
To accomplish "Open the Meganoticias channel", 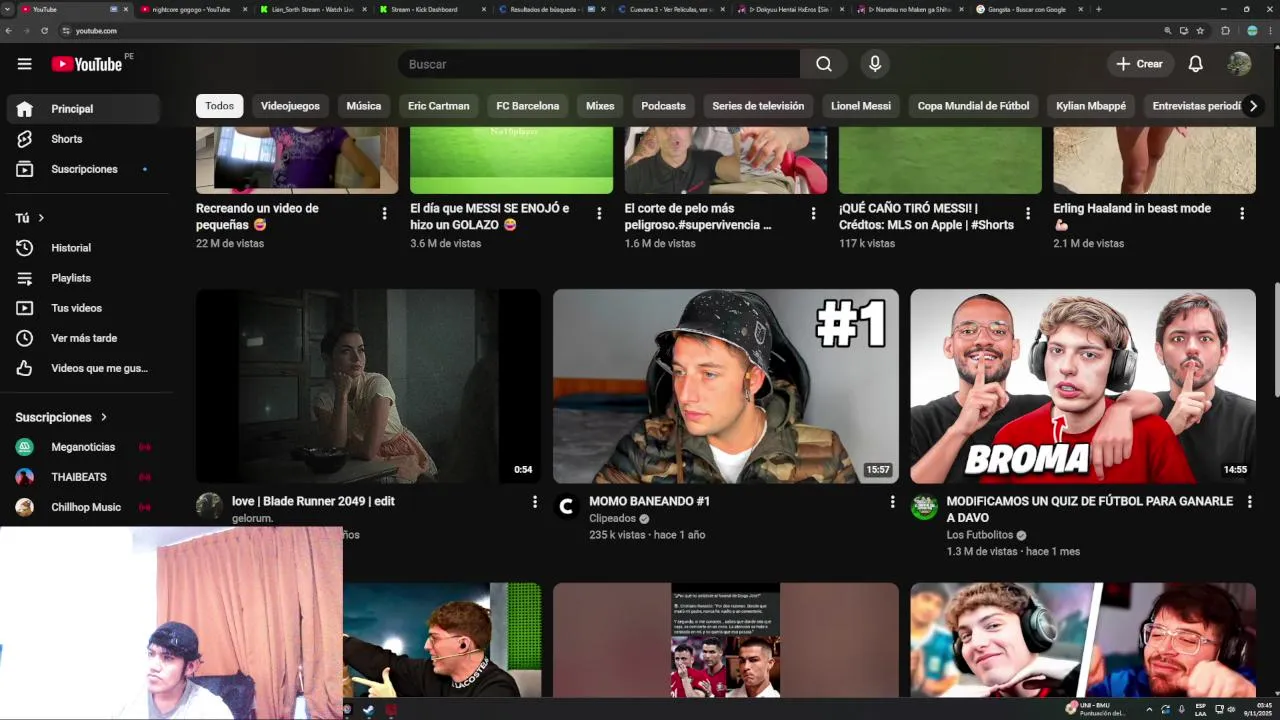I will point(82,447).
